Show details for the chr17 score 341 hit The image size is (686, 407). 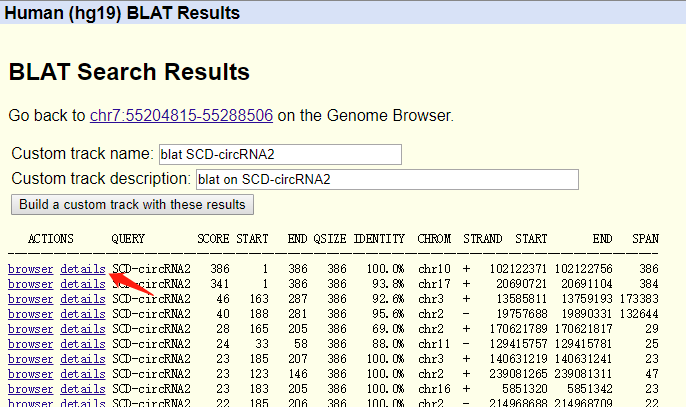[82, 284]
